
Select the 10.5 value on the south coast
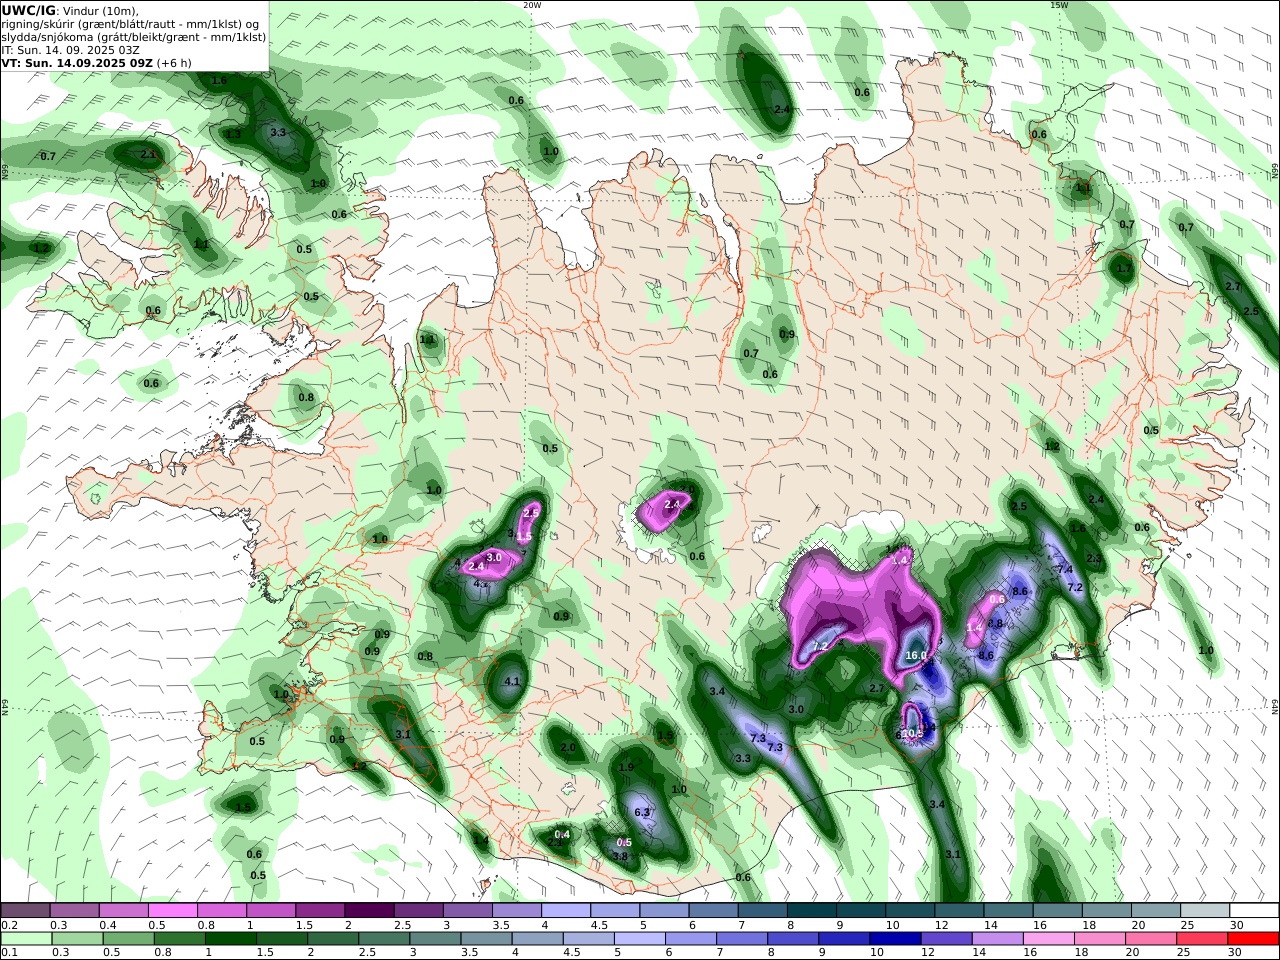coord(912,734)
